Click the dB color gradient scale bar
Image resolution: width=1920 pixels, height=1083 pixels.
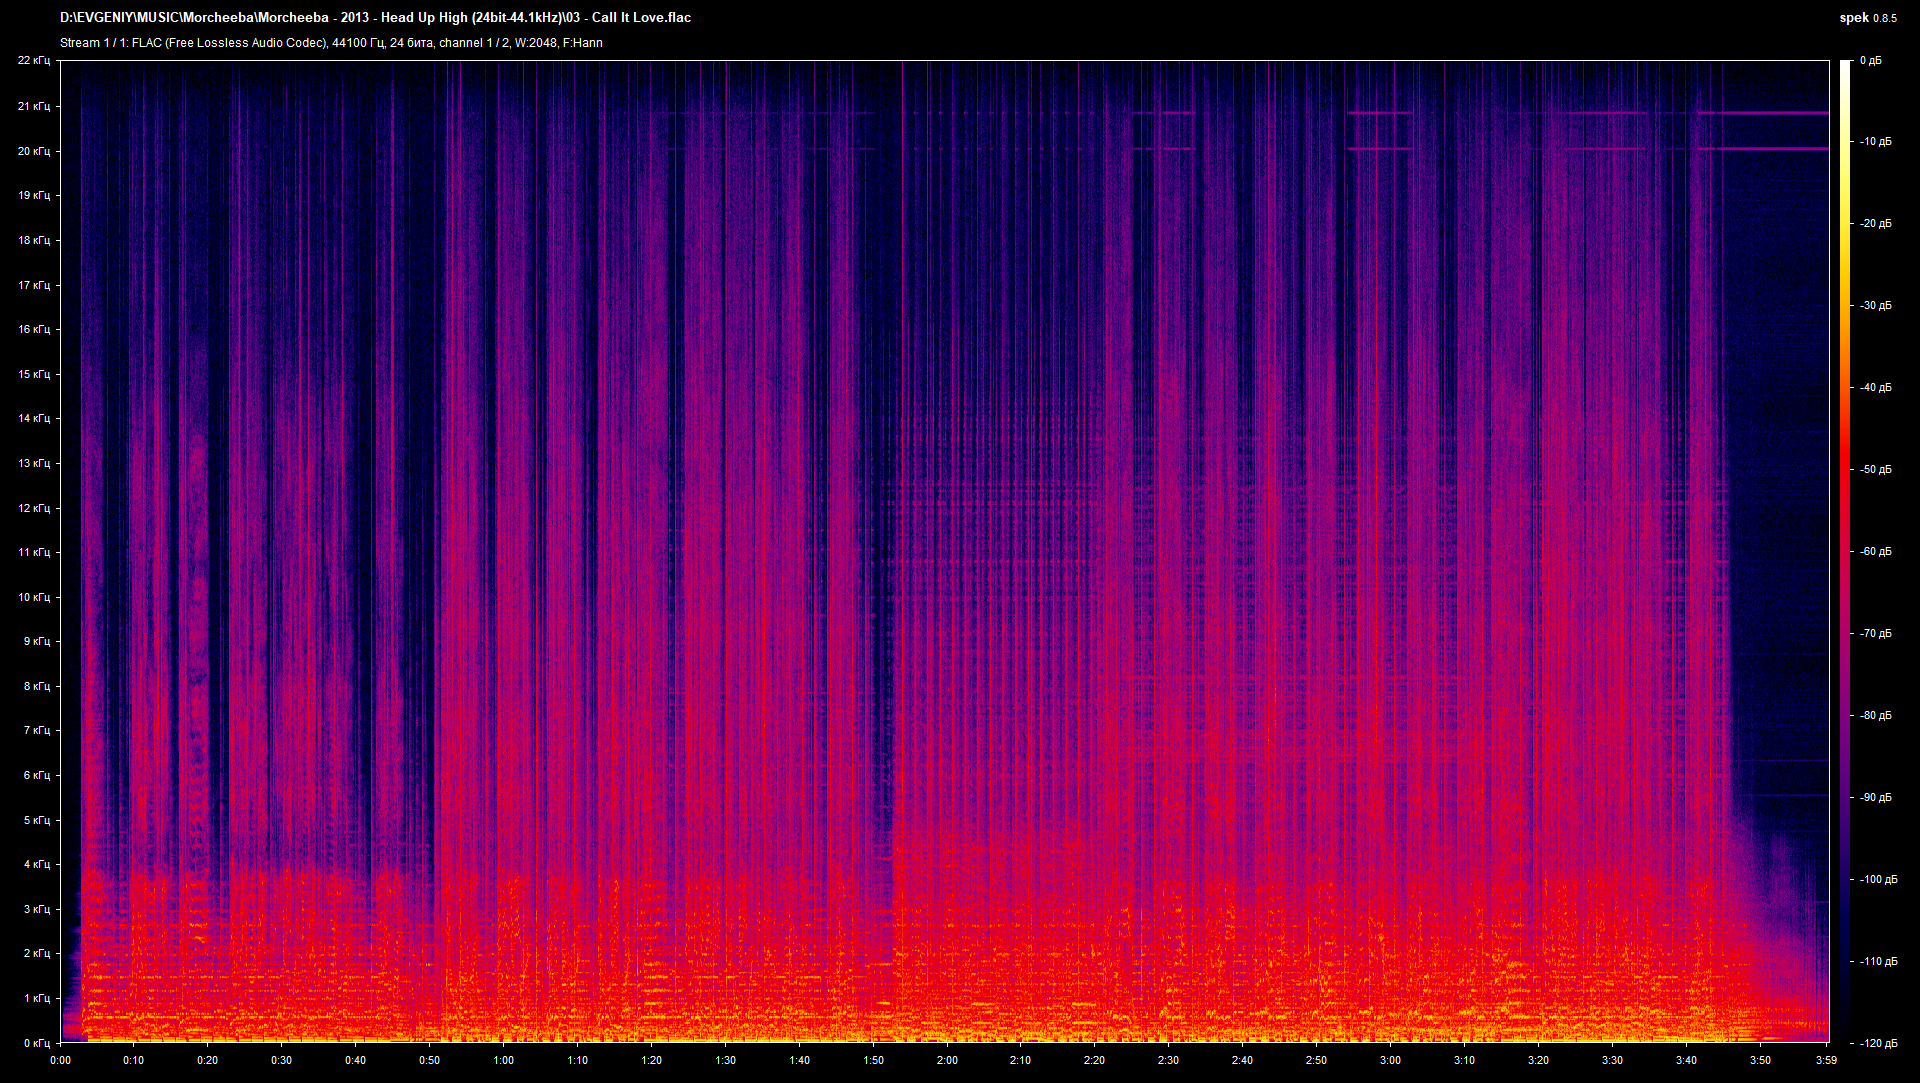1845,551
